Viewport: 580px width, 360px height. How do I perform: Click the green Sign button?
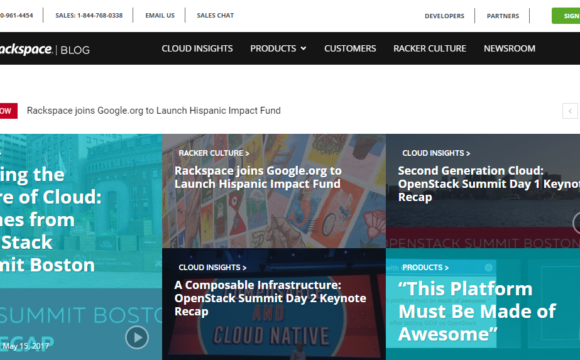pos(566,16)
